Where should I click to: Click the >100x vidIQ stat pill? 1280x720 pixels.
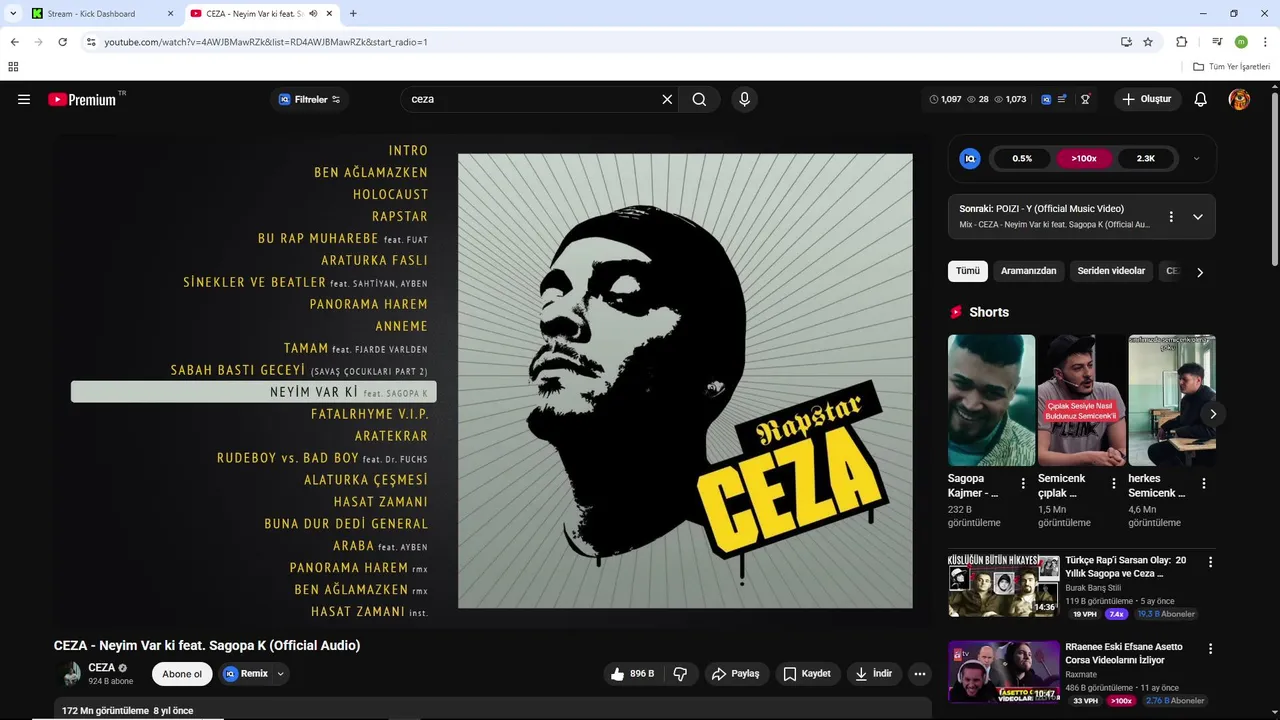(1084, 158)
